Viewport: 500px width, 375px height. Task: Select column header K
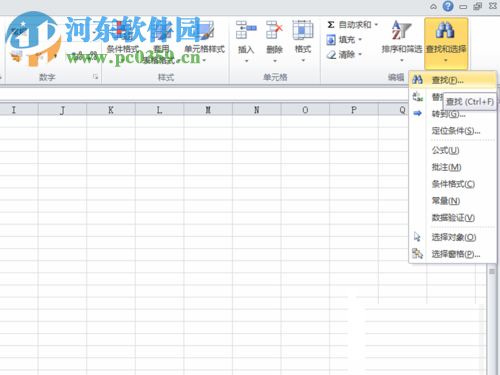pos(111,110)
